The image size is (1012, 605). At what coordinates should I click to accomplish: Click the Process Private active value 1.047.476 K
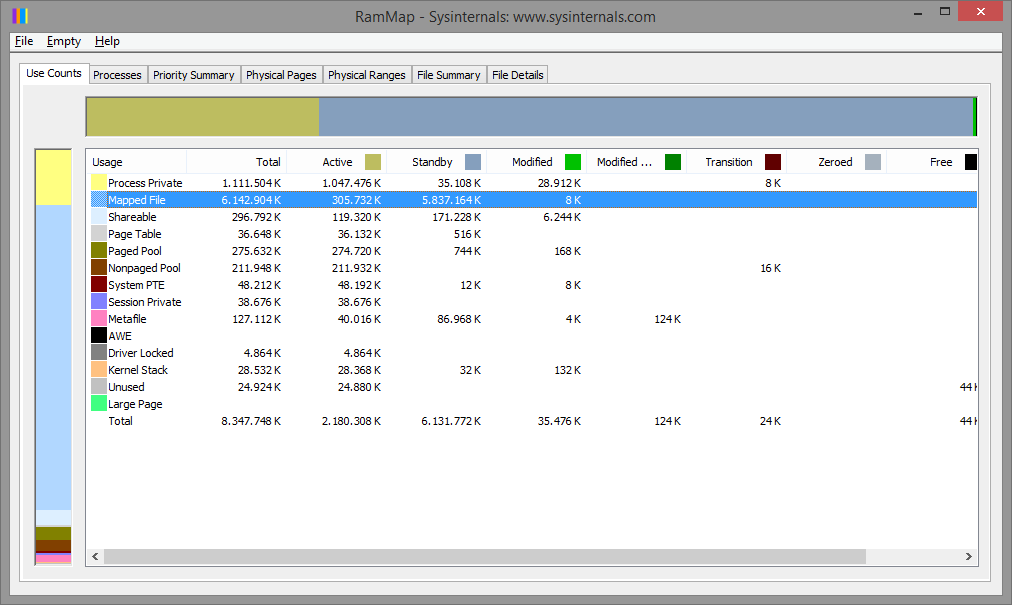pyautogui.click(x=352, y=183)
